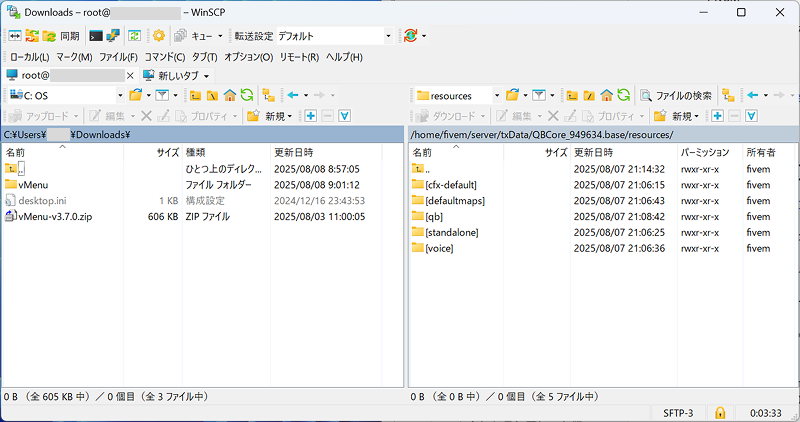Screen dimensions: 800x422
Task: Click the globe reconnect session icon
Action: coord(410,36)
